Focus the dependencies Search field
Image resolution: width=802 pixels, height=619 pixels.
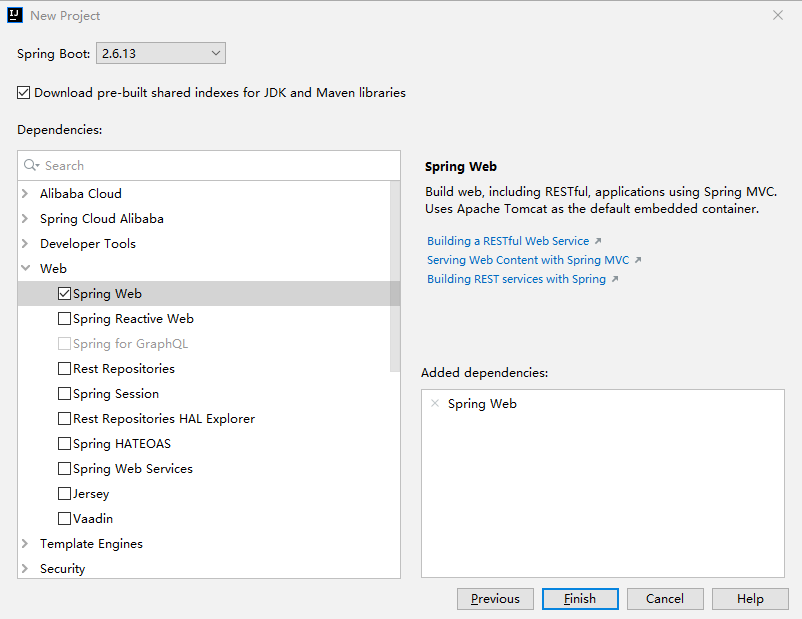[x=215, y=165]
